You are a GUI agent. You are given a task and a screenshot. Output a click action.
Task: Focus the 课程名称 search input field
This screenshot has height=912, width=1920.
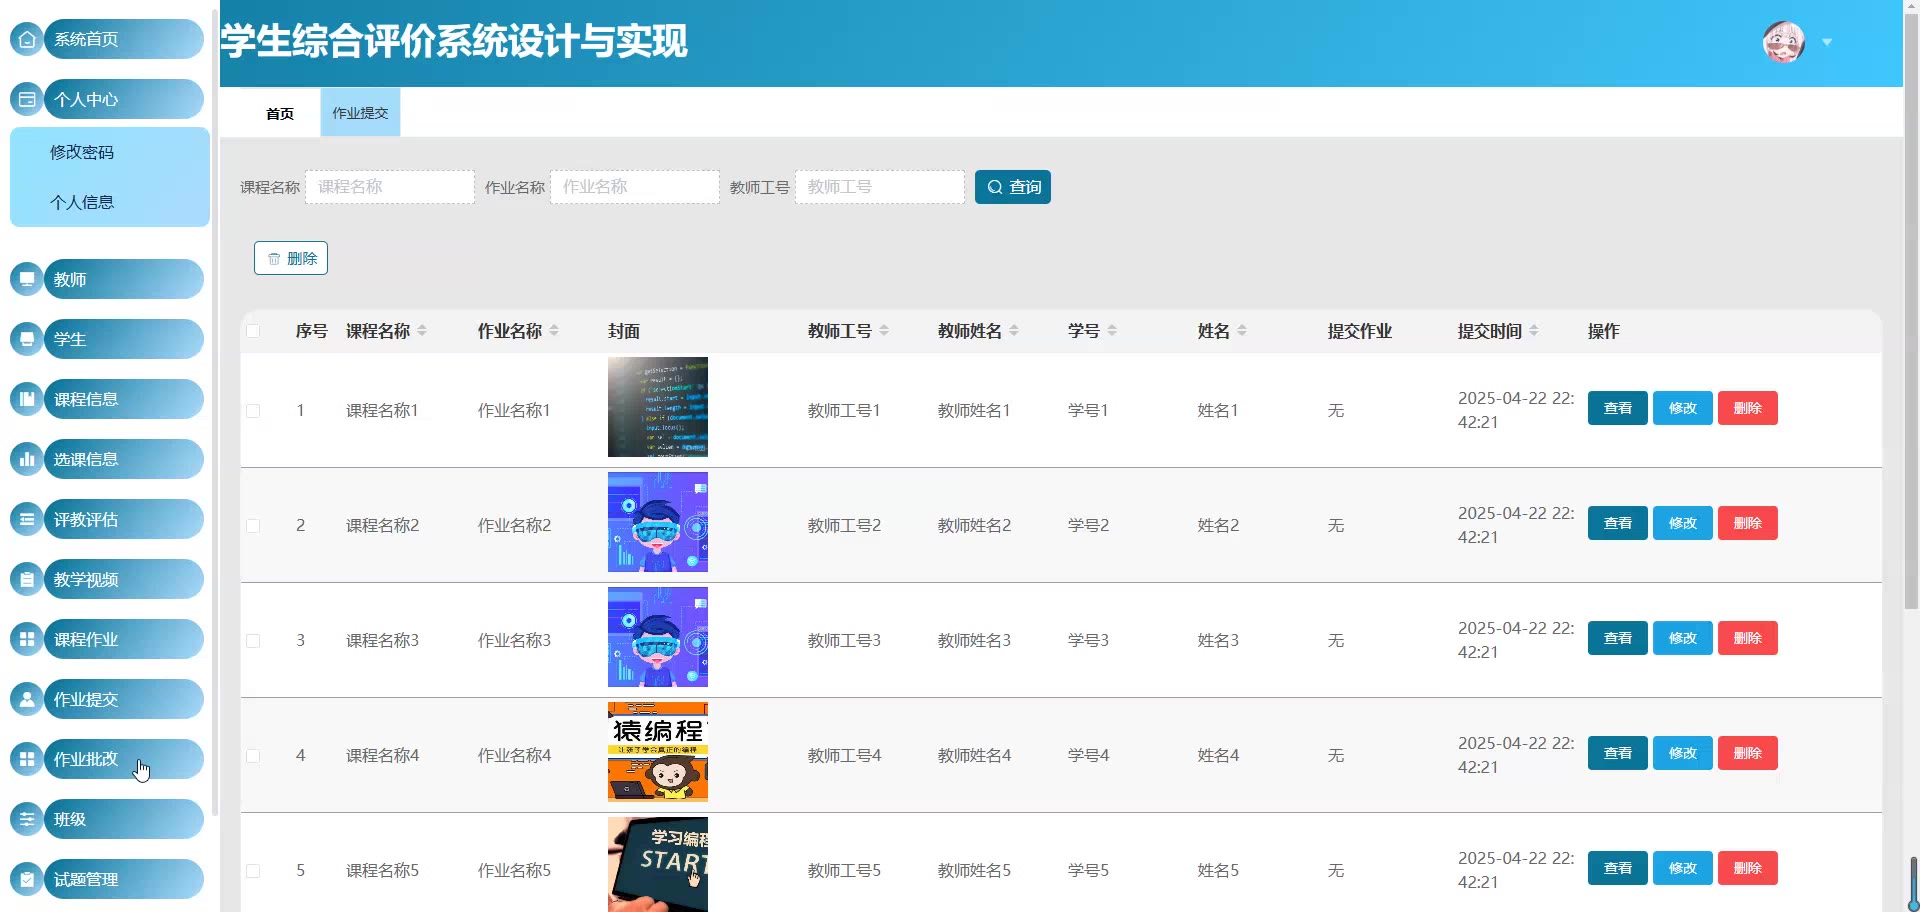(390, 187)
